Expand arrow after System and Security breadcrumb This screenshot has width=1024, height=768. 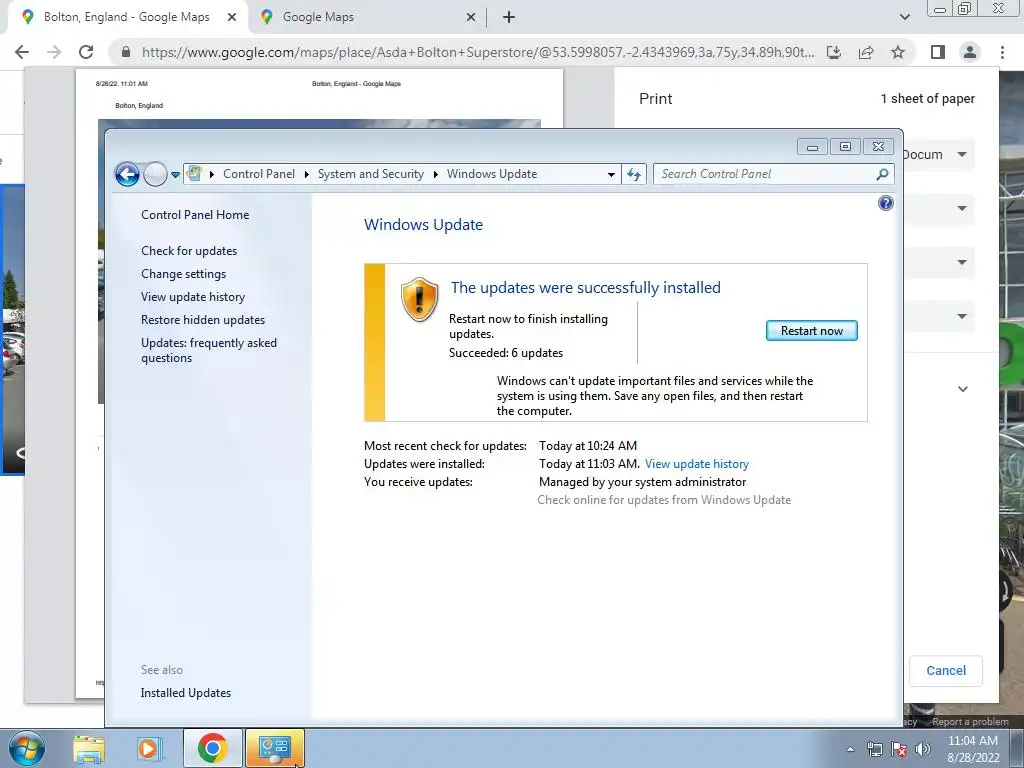(436, 174)
